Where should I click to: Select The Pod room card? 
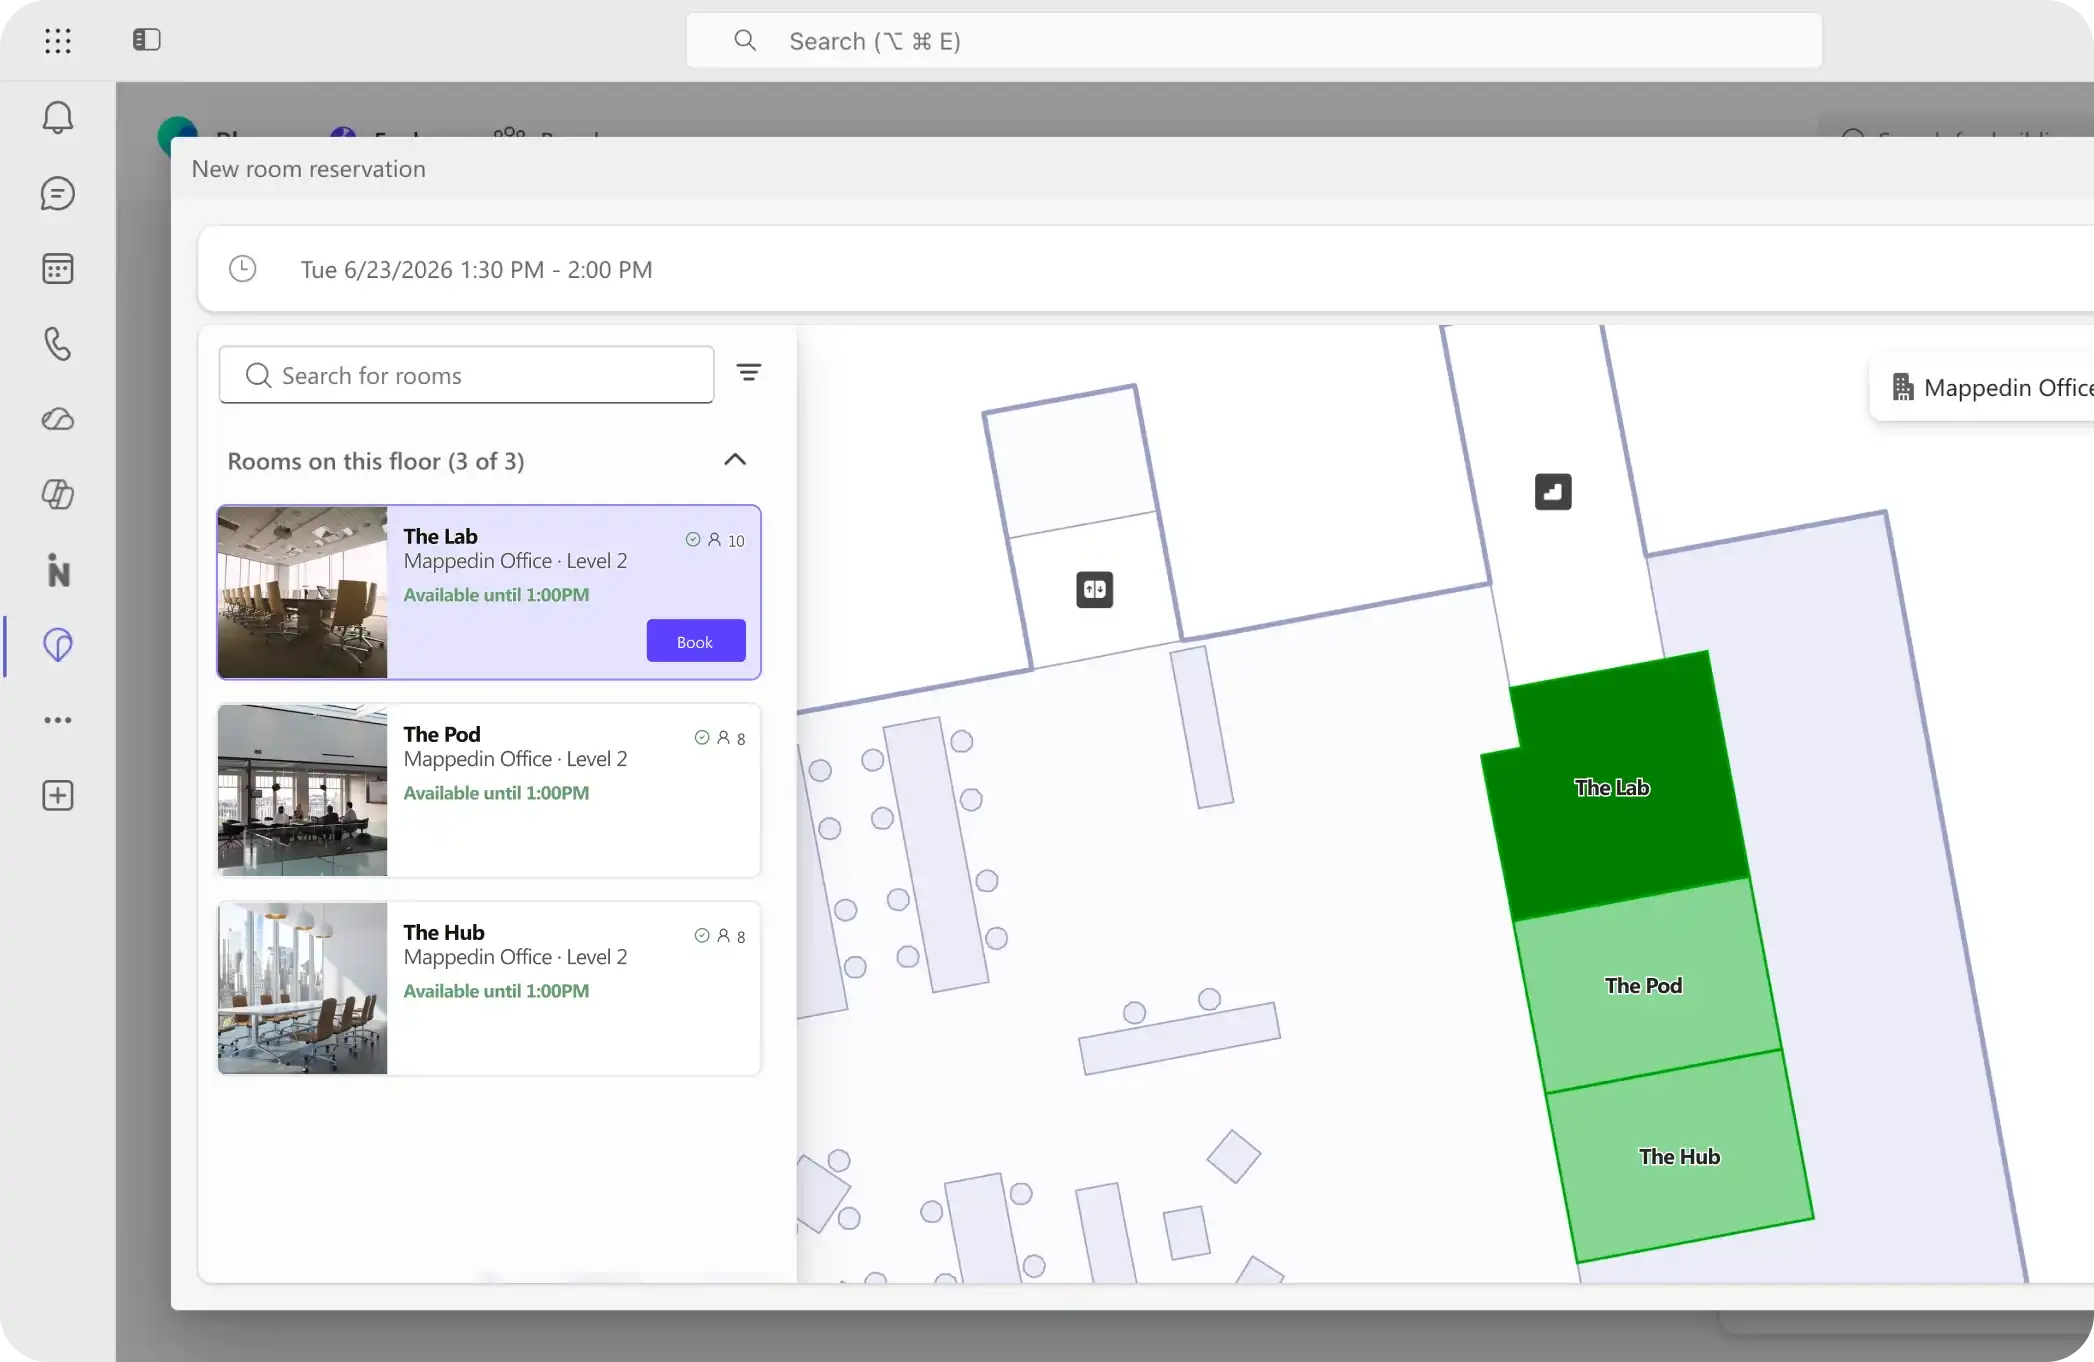[489, 790]
